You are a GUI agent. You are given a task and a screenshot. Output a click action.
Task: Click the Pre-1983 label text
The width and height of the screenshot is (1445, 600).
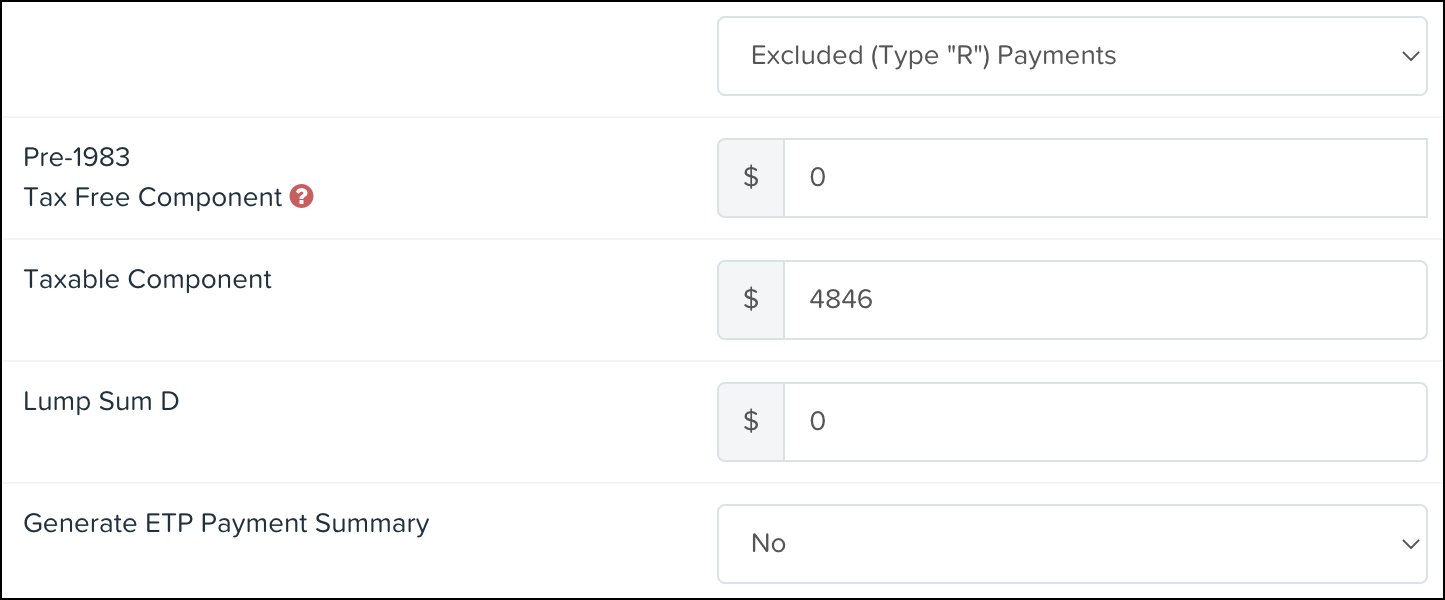pos(77,157)
